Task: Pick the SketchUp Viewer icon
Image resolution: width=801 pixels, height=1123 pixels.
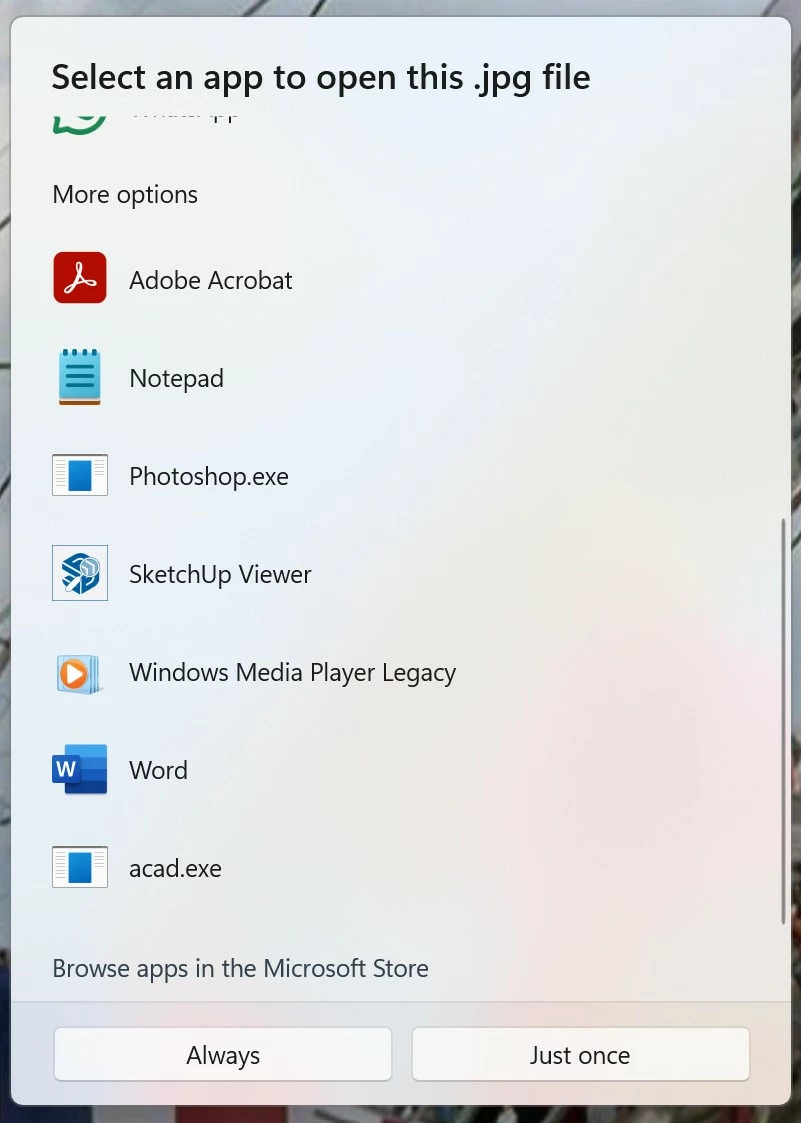Action: pos(80,573)
